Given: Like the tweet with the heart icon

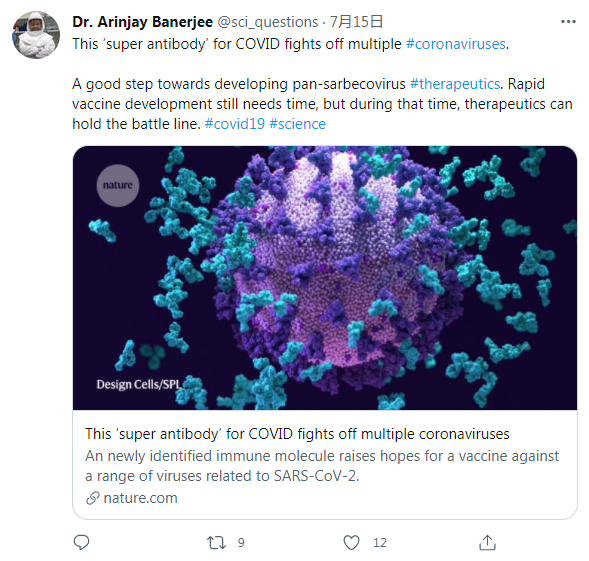Looking at the screenshot, I should [352, 543].
